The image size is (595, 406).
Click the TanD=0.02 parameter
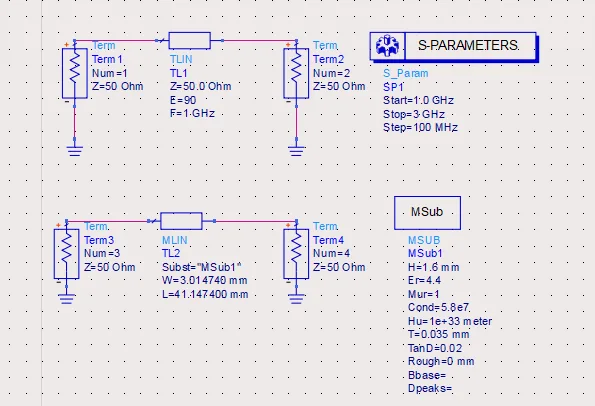click(435, 348)
